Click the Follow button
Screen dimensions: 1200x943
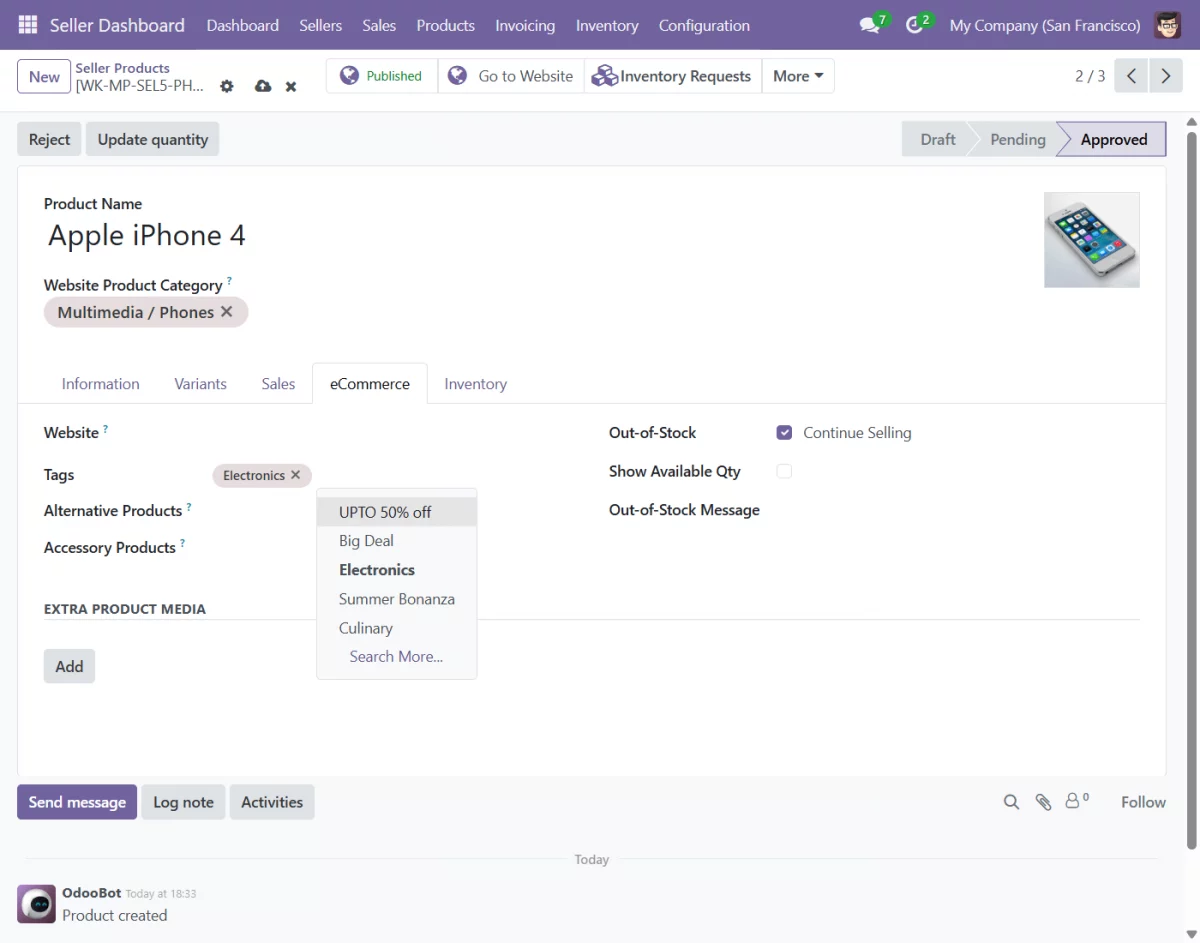point(1143,802)
